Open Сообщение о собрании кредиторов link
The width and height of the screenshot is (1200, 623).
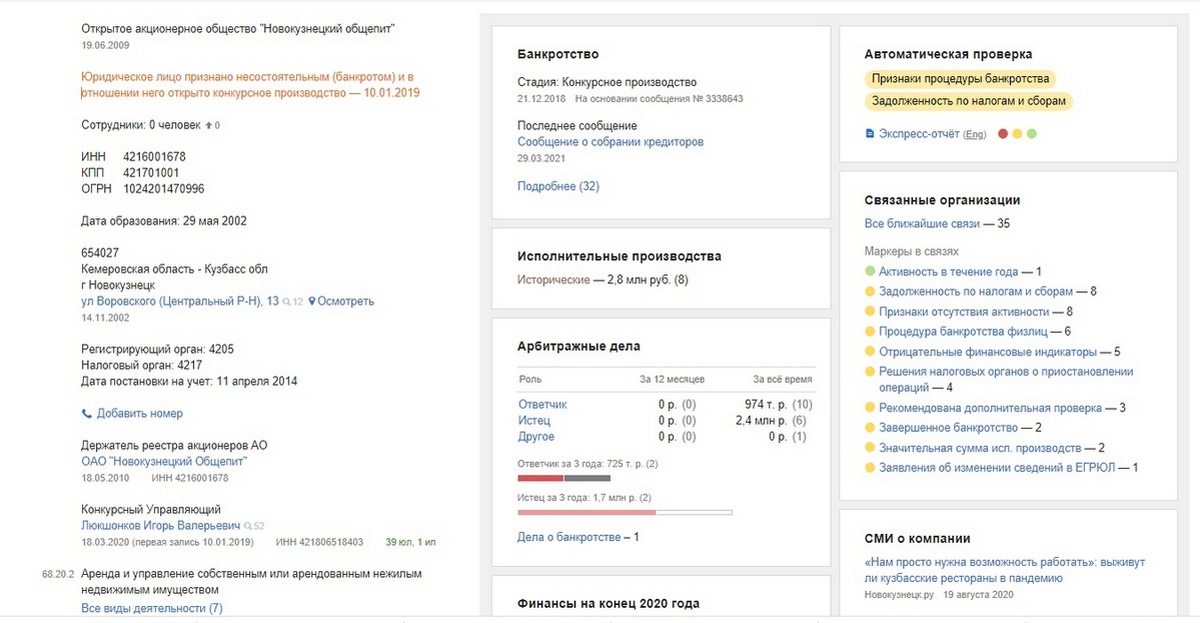click(x=610, y=142)
